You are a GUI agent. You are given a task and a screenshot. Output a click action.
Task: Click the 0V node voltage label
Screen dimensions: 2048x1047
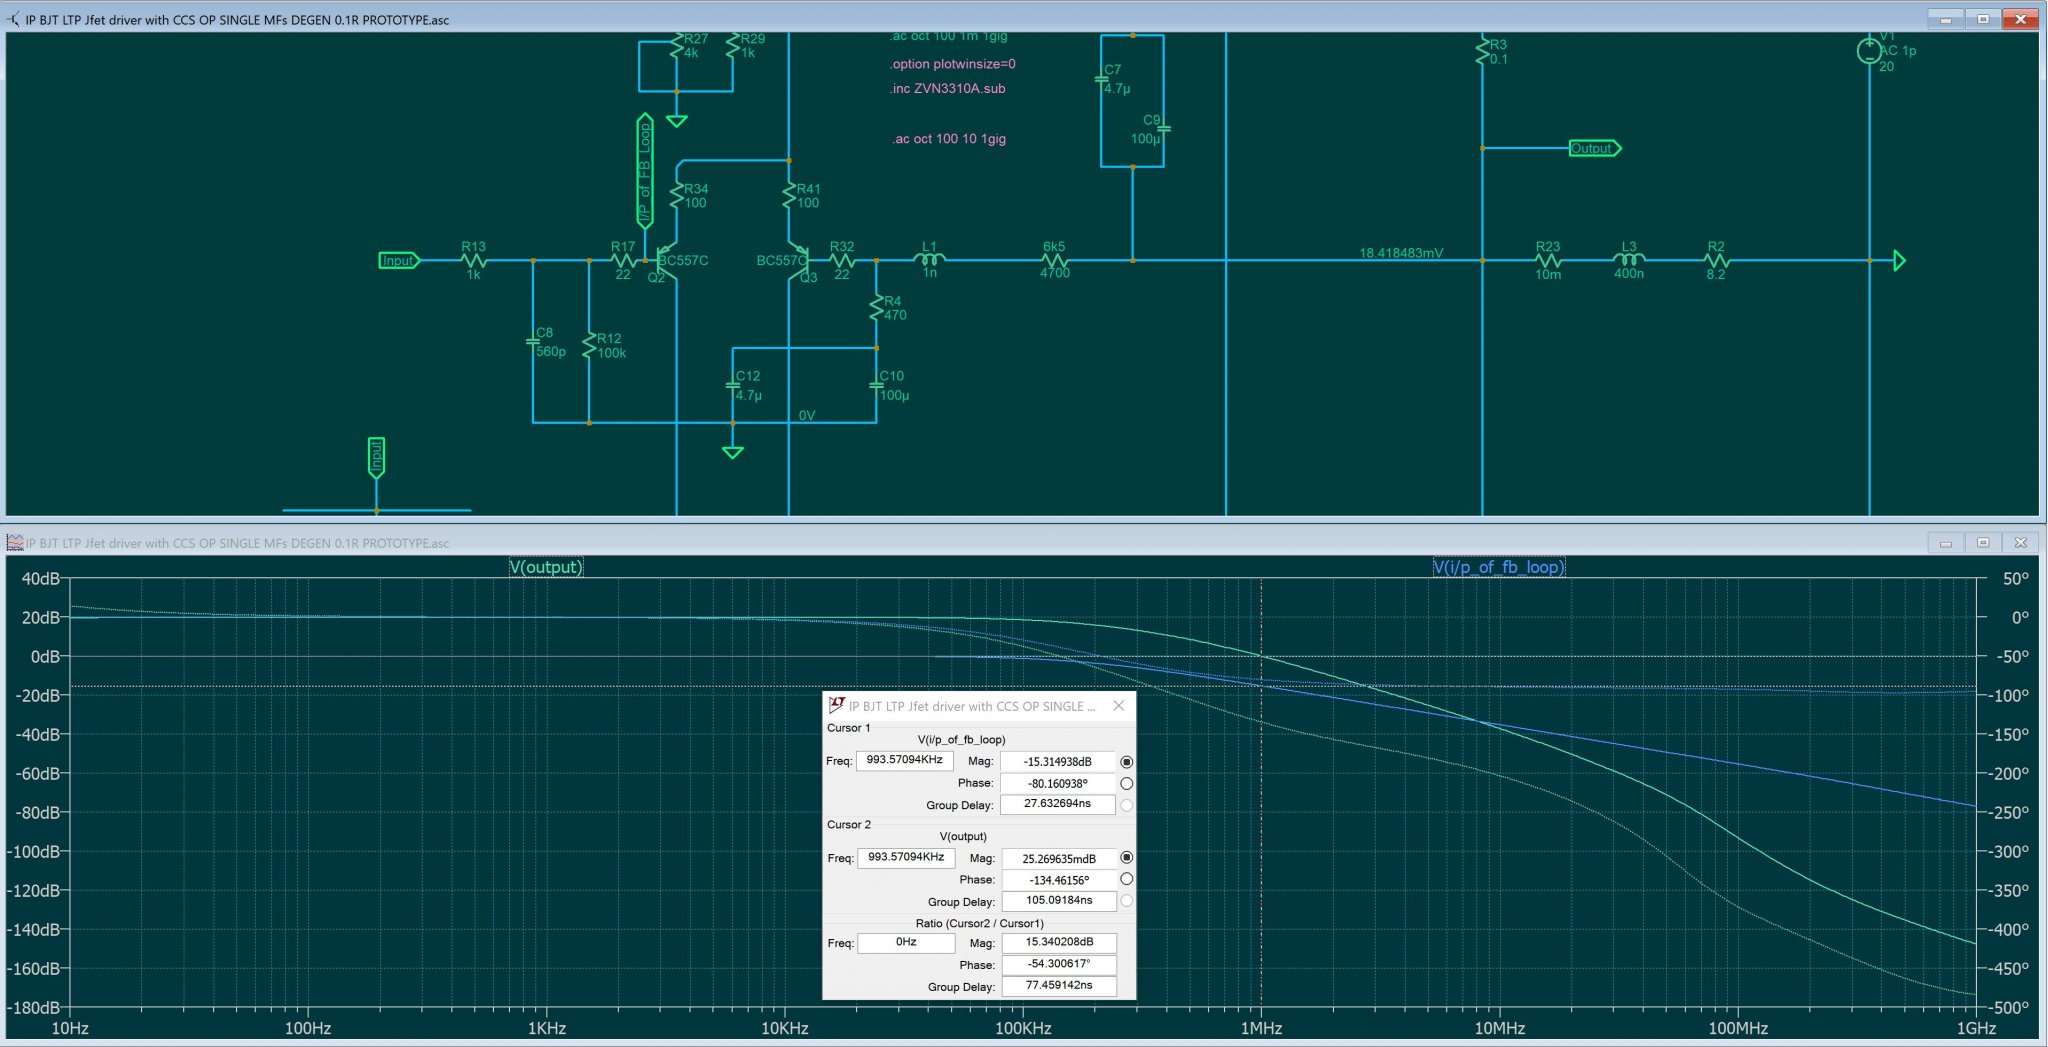(x=807, y=415)
